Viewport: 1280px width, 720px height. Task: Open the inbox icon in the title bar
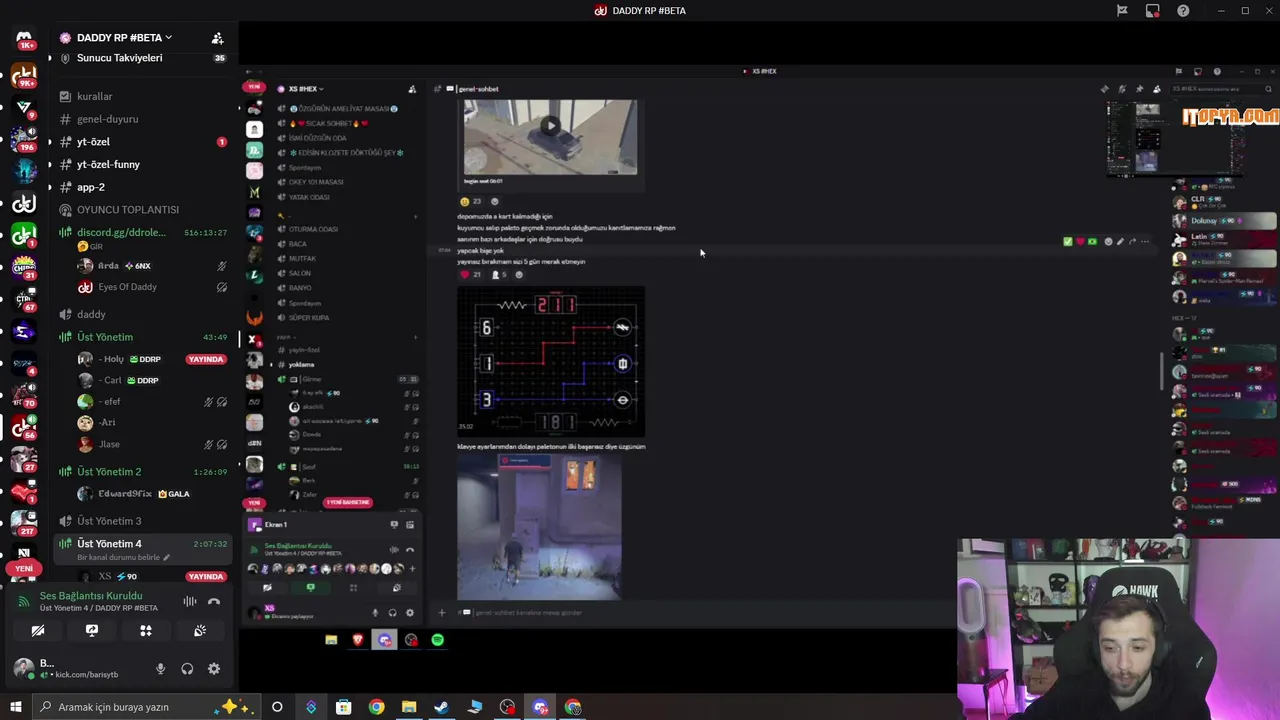point(1153,11)
